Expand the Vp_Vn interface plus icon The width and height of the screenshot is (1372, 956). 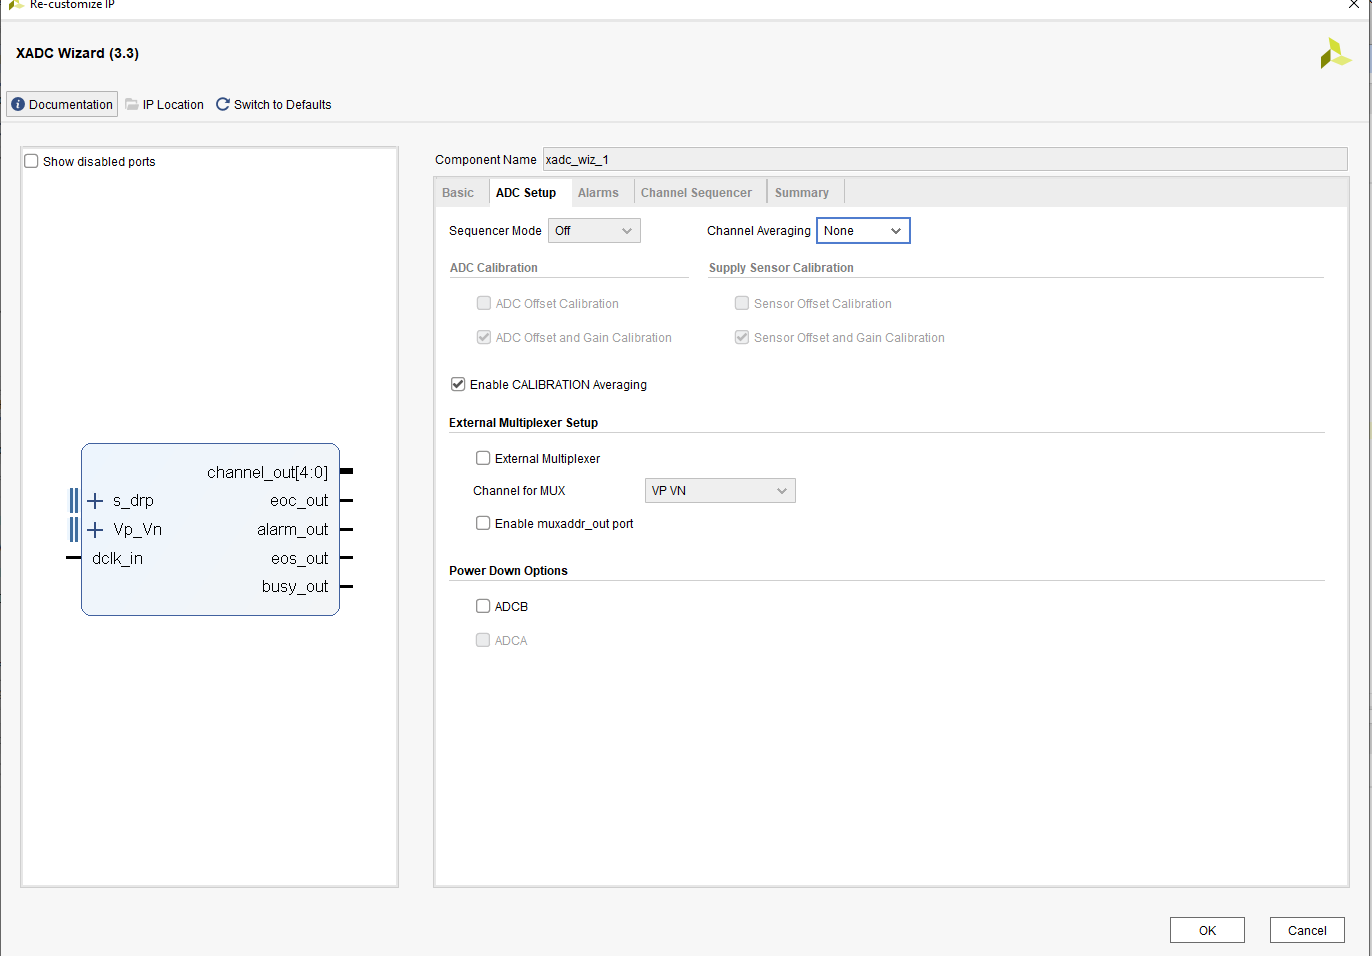(95, 529)
